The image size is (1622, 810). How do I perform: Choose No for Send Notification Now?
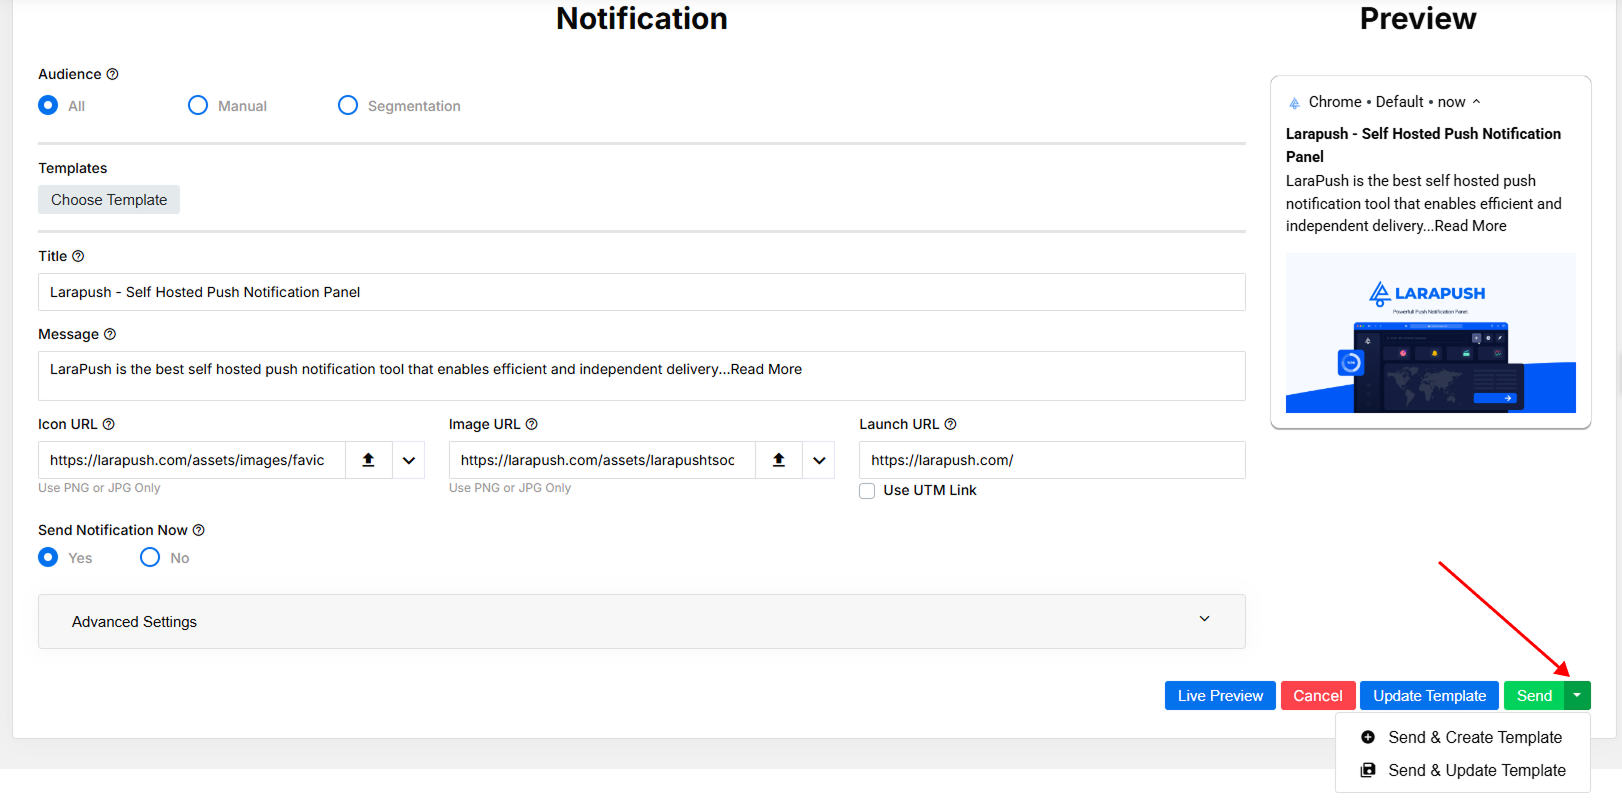click(150, 557)
